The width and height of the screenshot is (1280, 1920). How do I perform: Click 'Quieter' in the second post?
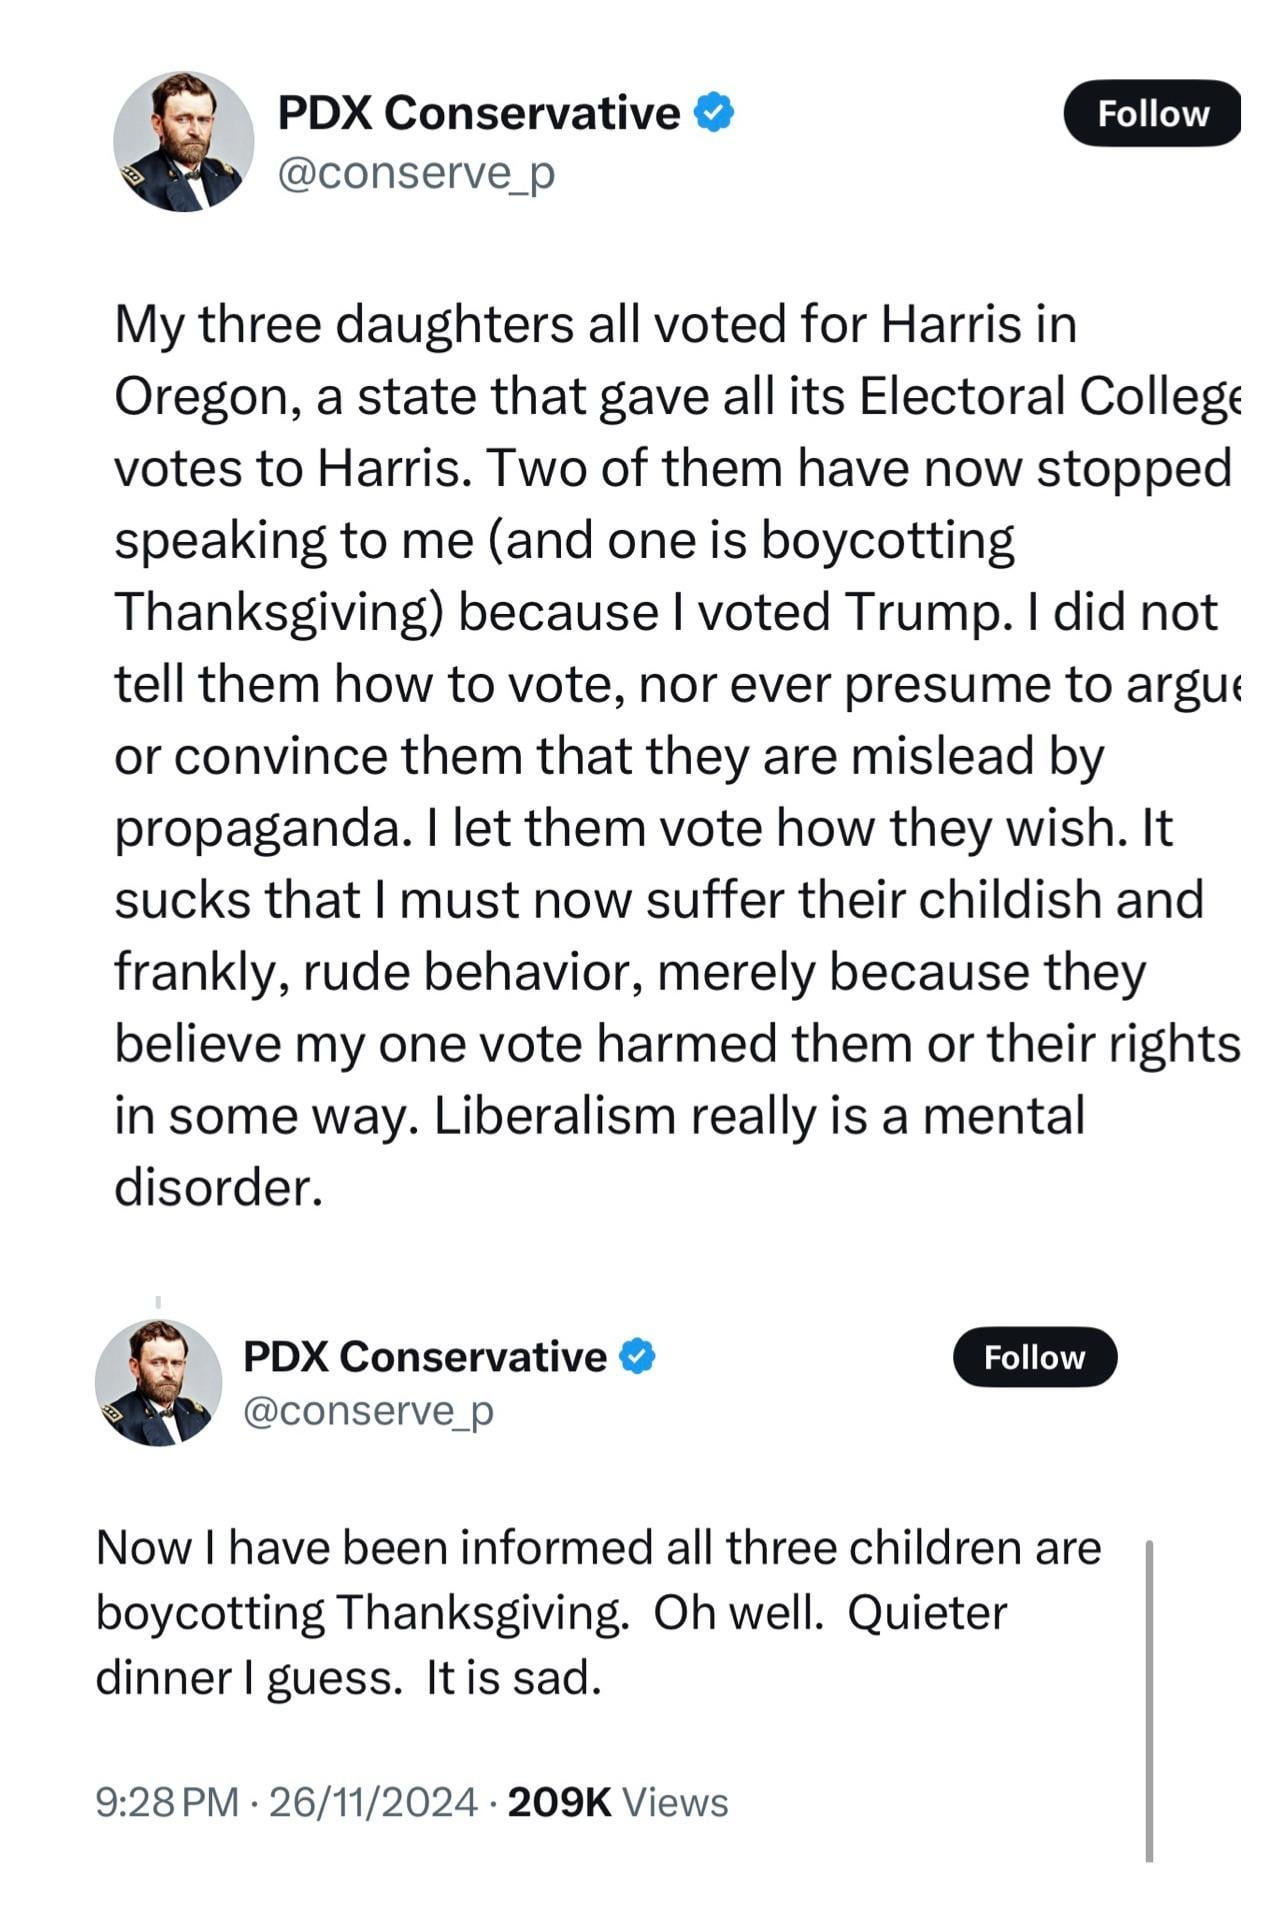click(x=927, y=1613)
